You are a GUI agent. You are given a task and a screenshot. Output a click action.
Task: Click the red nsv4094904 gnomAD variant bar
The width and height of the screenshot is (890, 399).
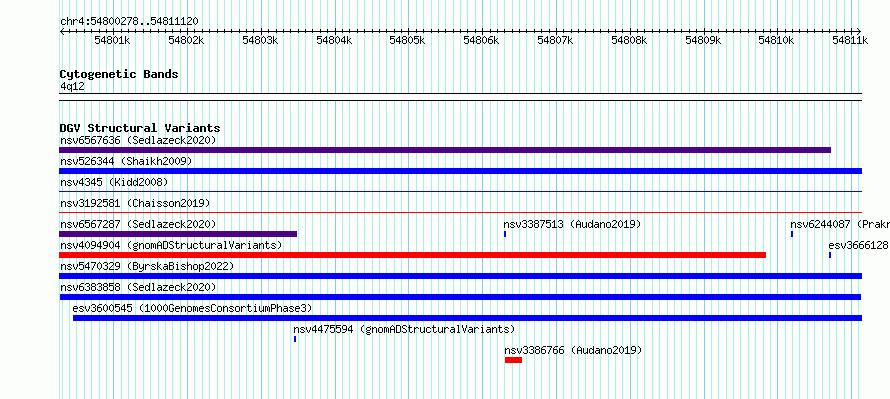pyautogui.click(x=413, y=255)
